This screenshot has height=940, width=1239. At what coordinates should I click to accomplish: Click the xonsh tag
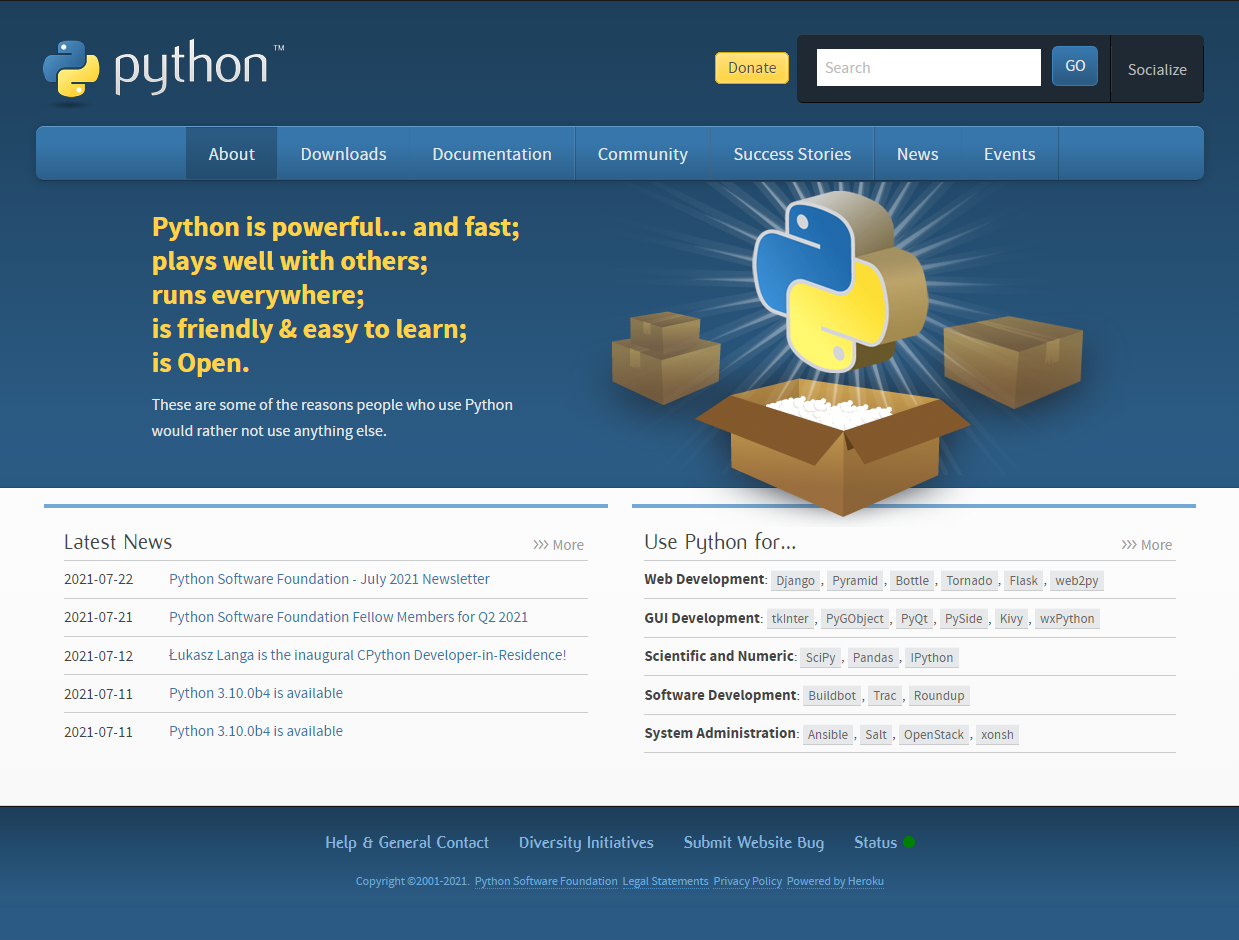[997, 734]
